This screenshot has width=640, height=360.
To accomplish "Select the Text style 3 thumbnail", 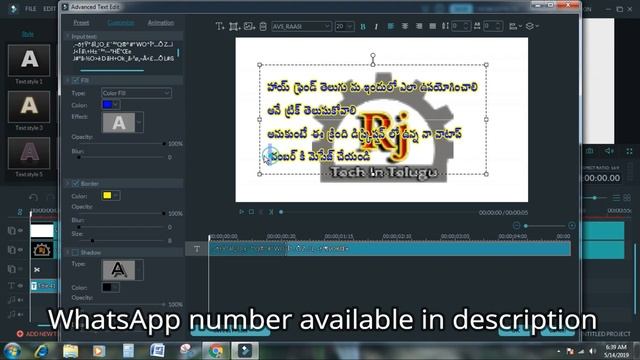I will pos(29,107).
